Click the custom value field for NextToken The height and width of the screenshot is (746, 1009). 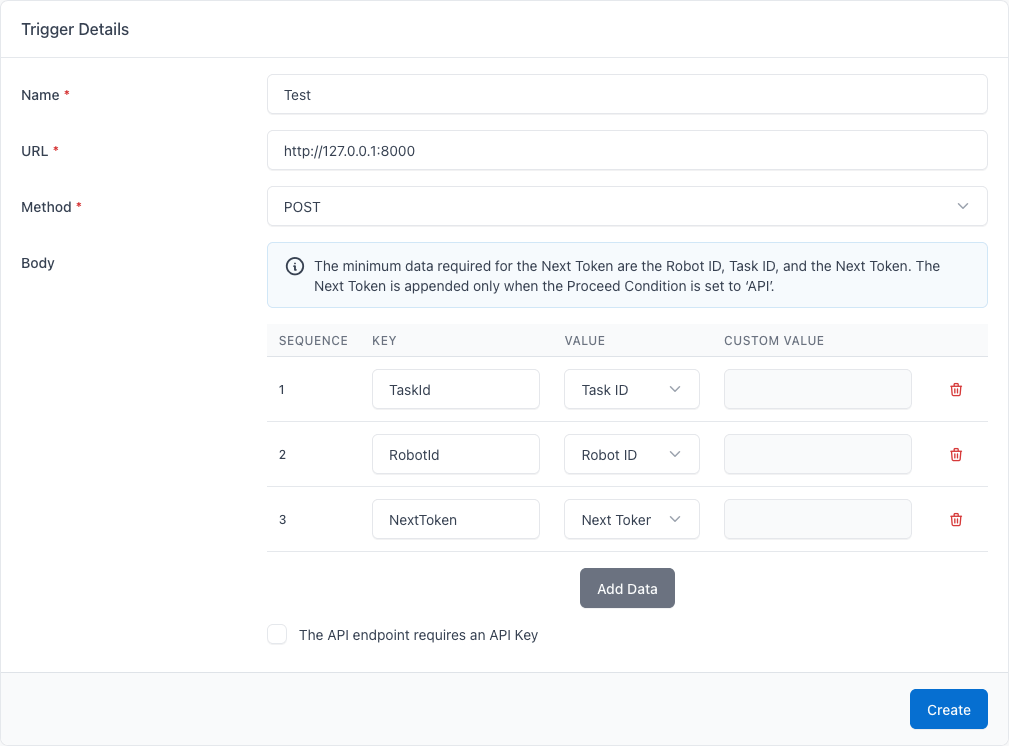pos(817,519)
